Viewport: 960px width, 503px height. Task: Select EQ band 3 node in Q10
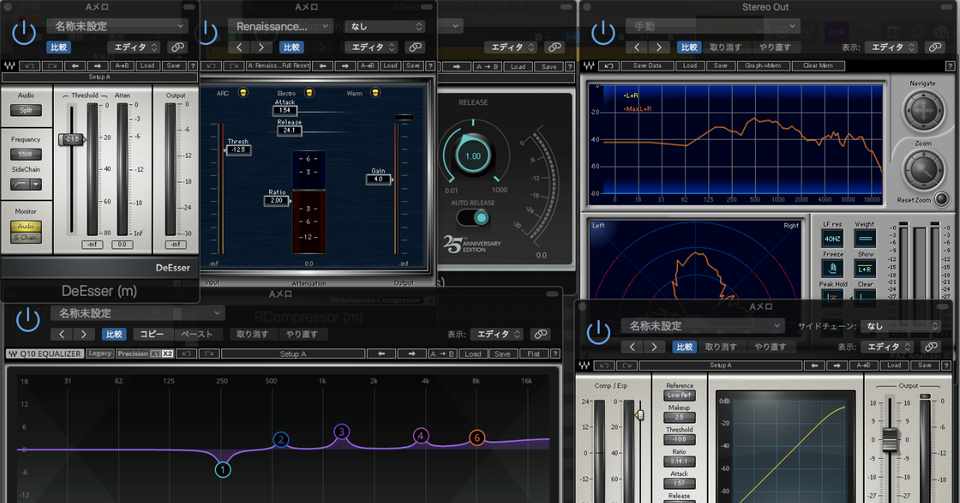coord(342,432)
